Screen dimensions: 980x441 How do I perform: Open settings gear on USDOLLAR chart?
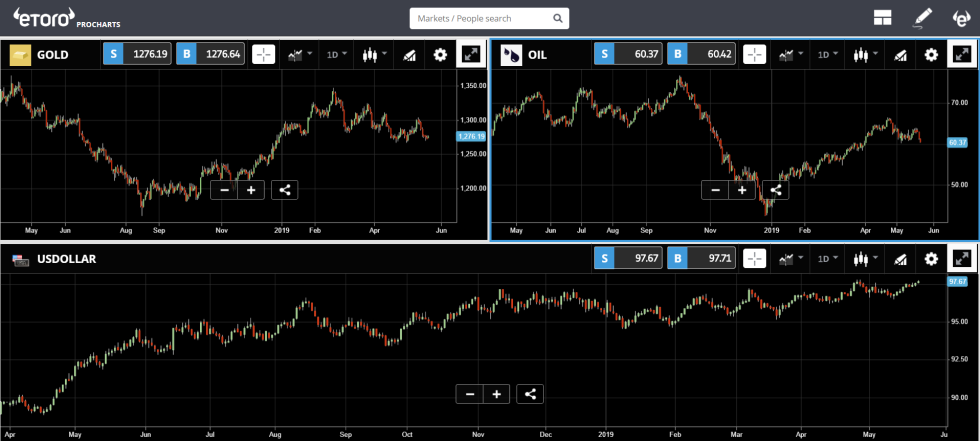tap(931, 259)
